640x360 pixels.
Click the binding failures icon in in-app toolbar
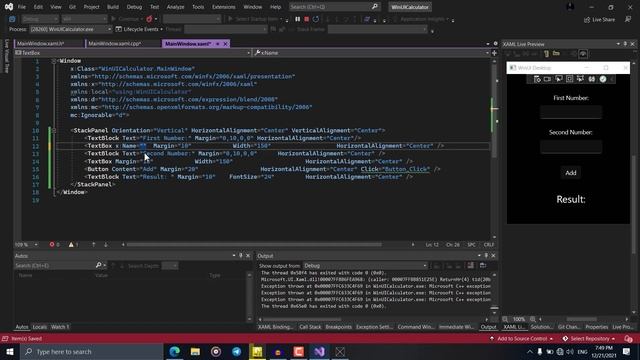click(591, 79)
